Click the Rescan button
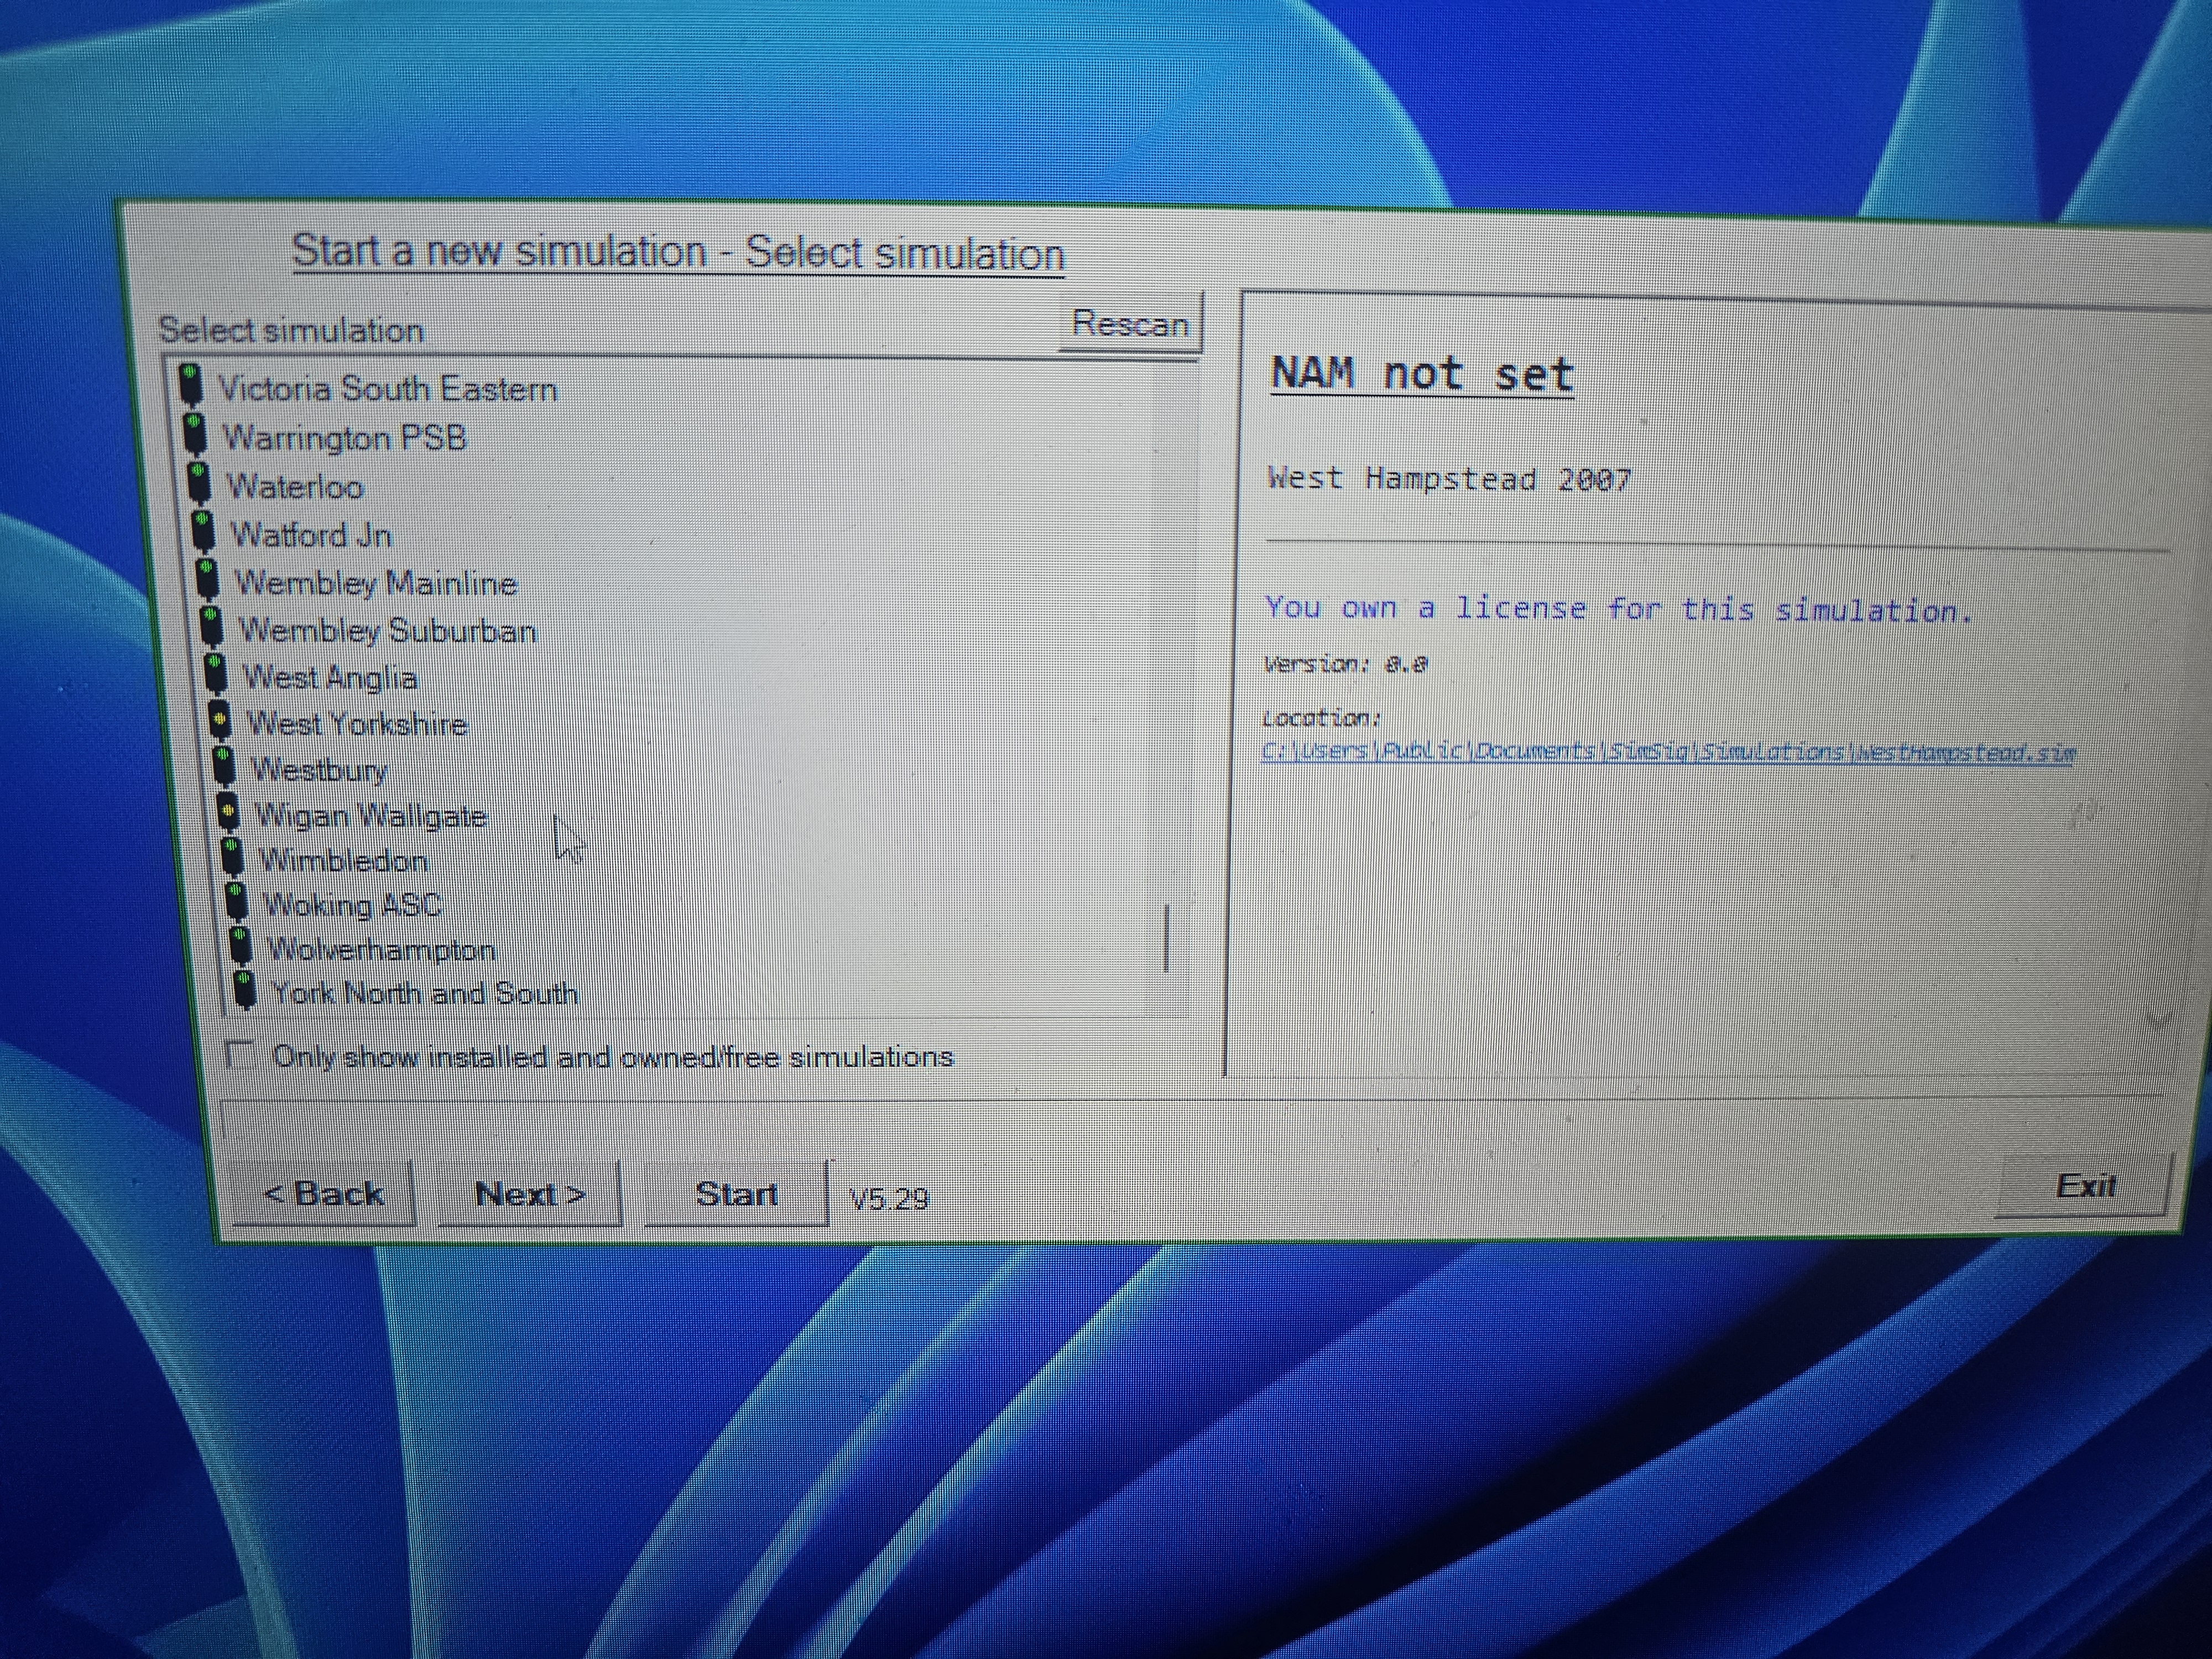The width and height of the screenshot is (2212, 1659). pyautogui.click(x=1130, y=323)
